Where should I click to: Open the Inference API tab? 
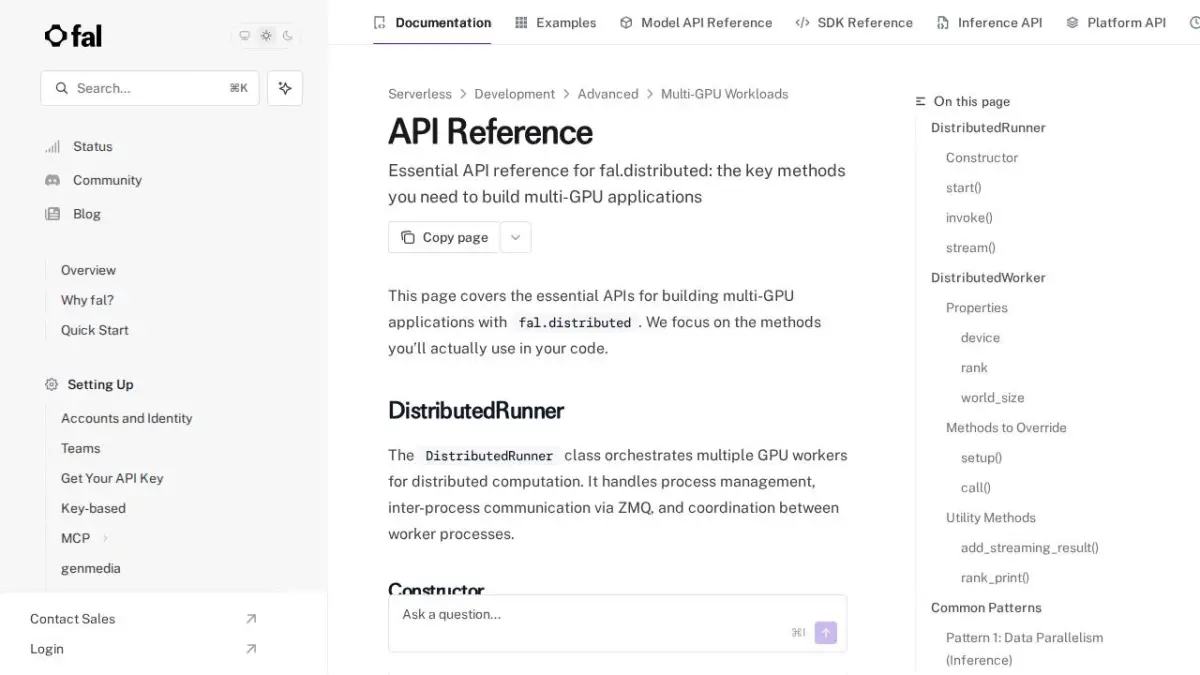(x=989, y=22)
